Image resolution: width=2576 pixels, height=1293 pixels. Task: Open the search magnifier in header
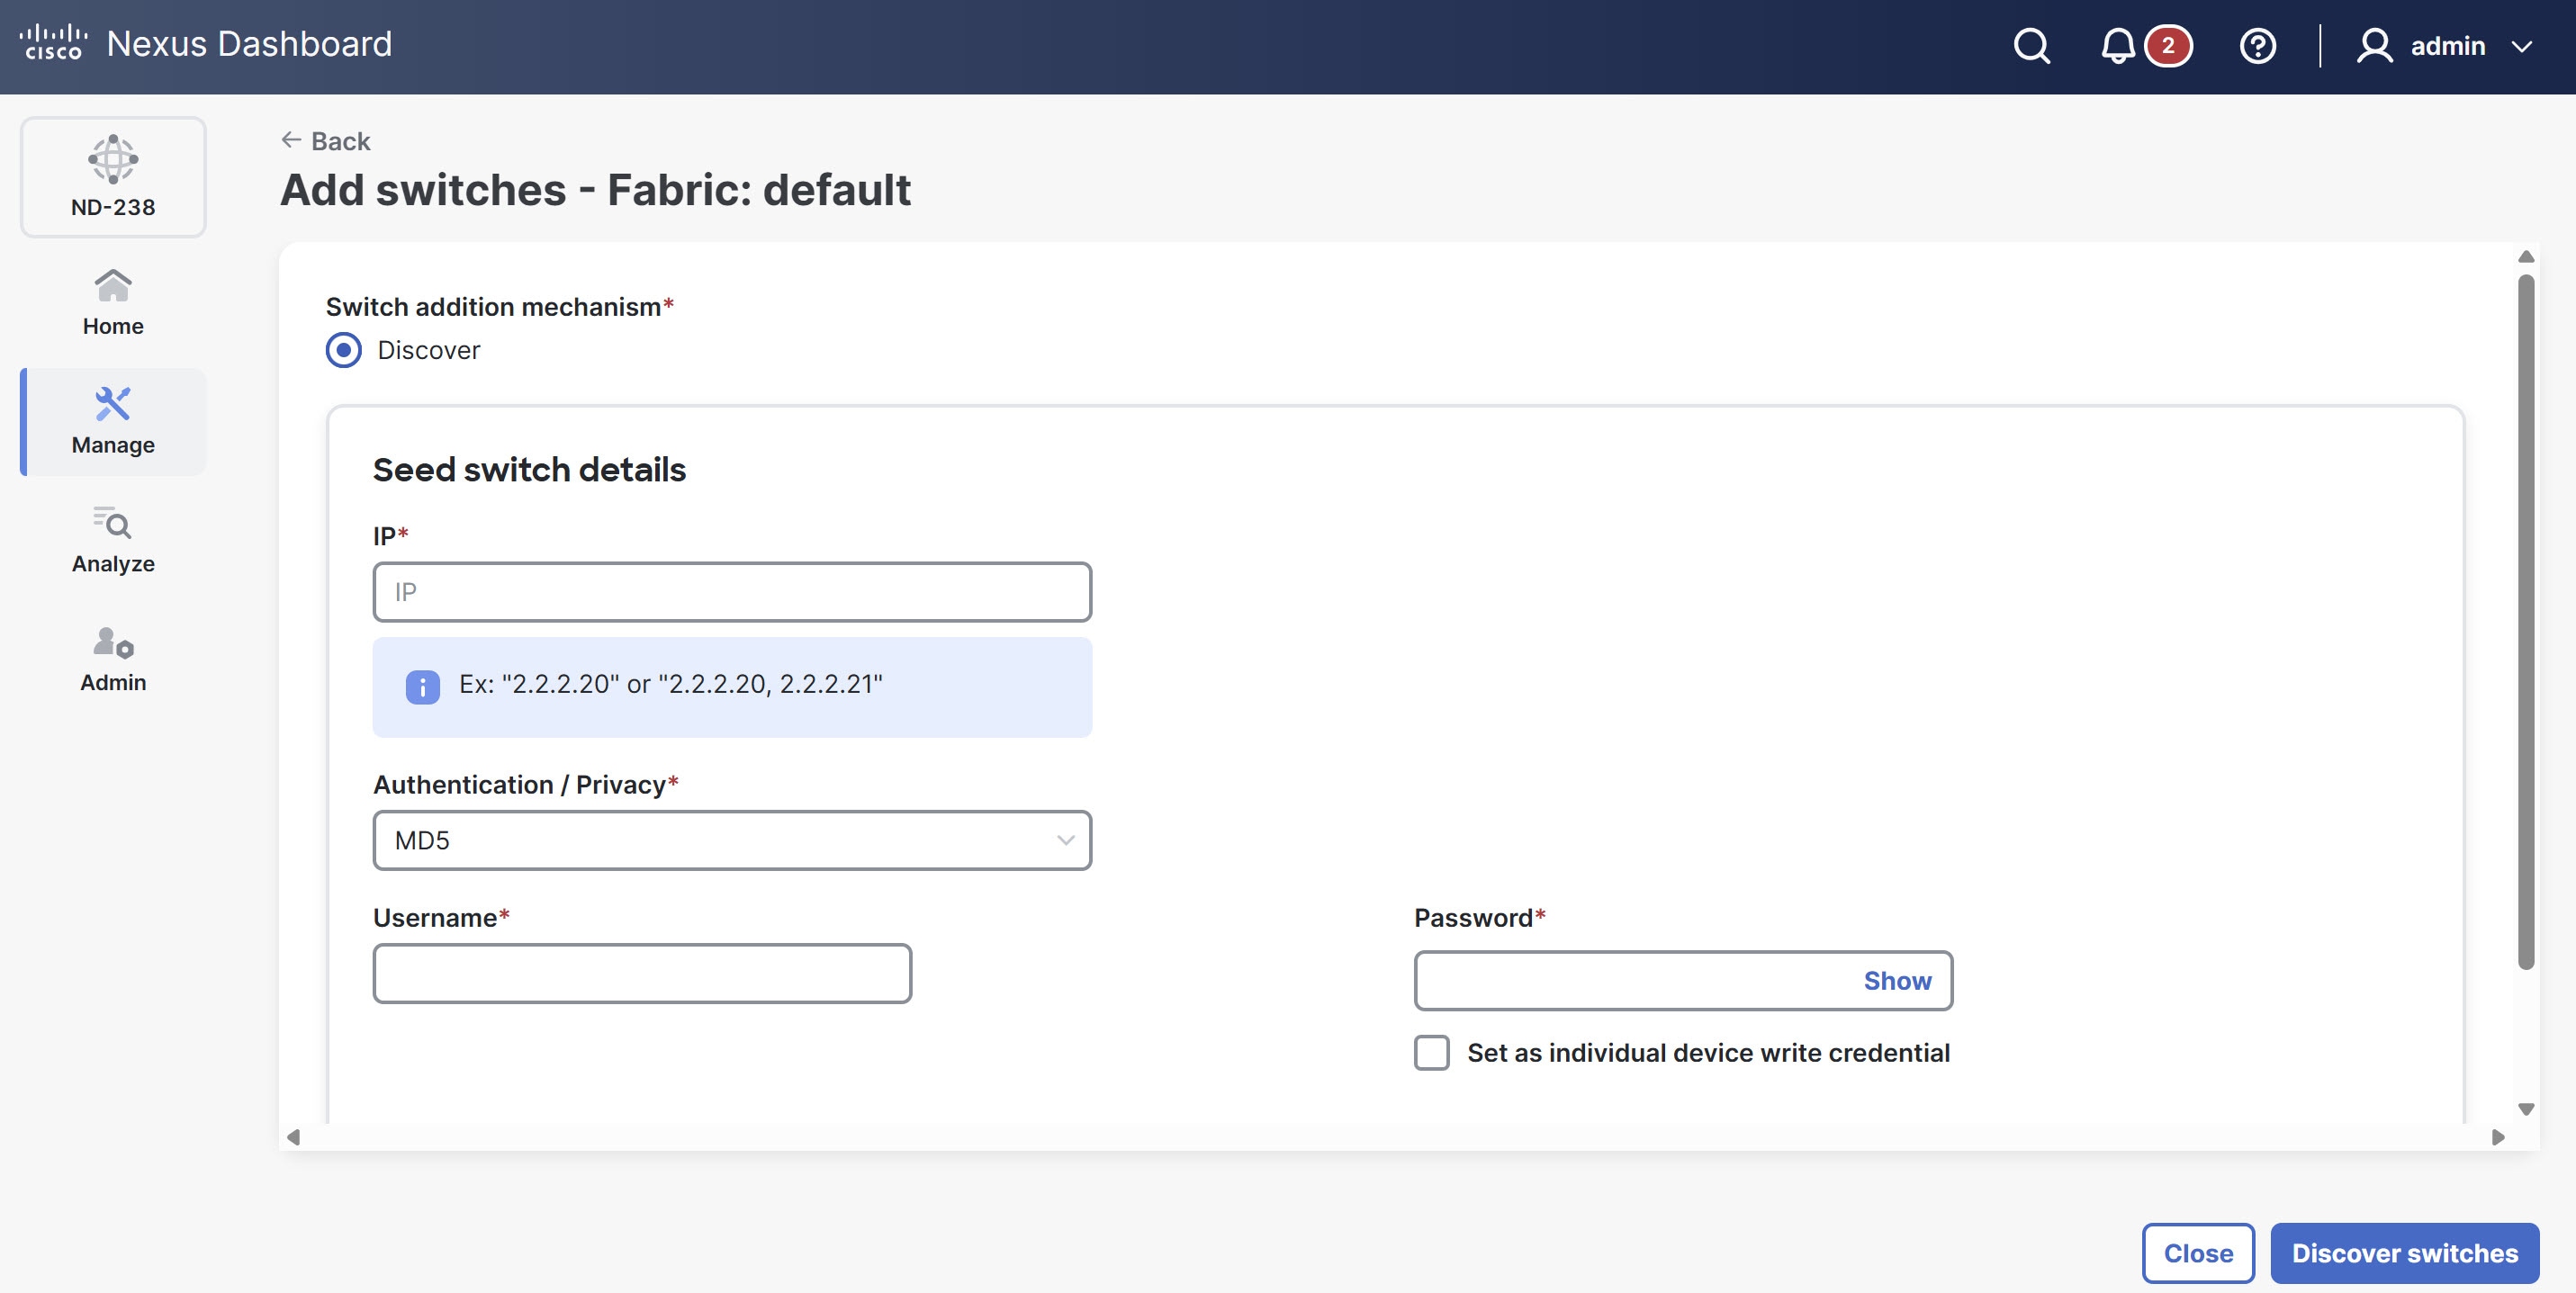(2031, 46)
